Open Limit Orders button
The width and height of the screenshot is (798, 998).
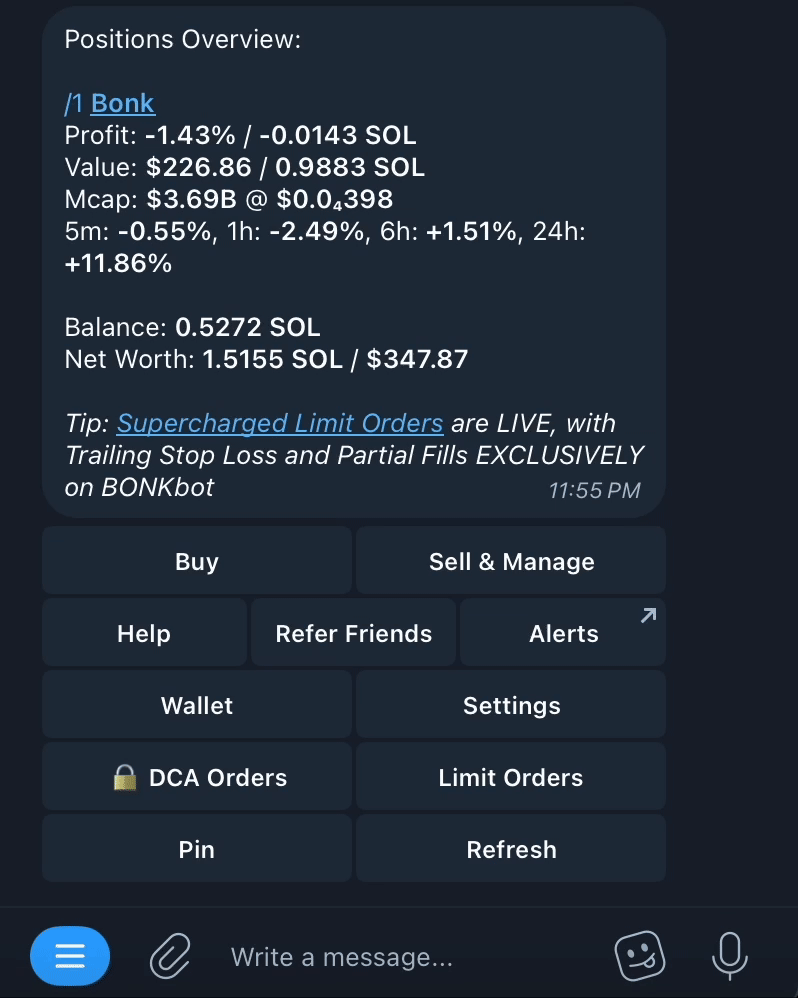511,778
